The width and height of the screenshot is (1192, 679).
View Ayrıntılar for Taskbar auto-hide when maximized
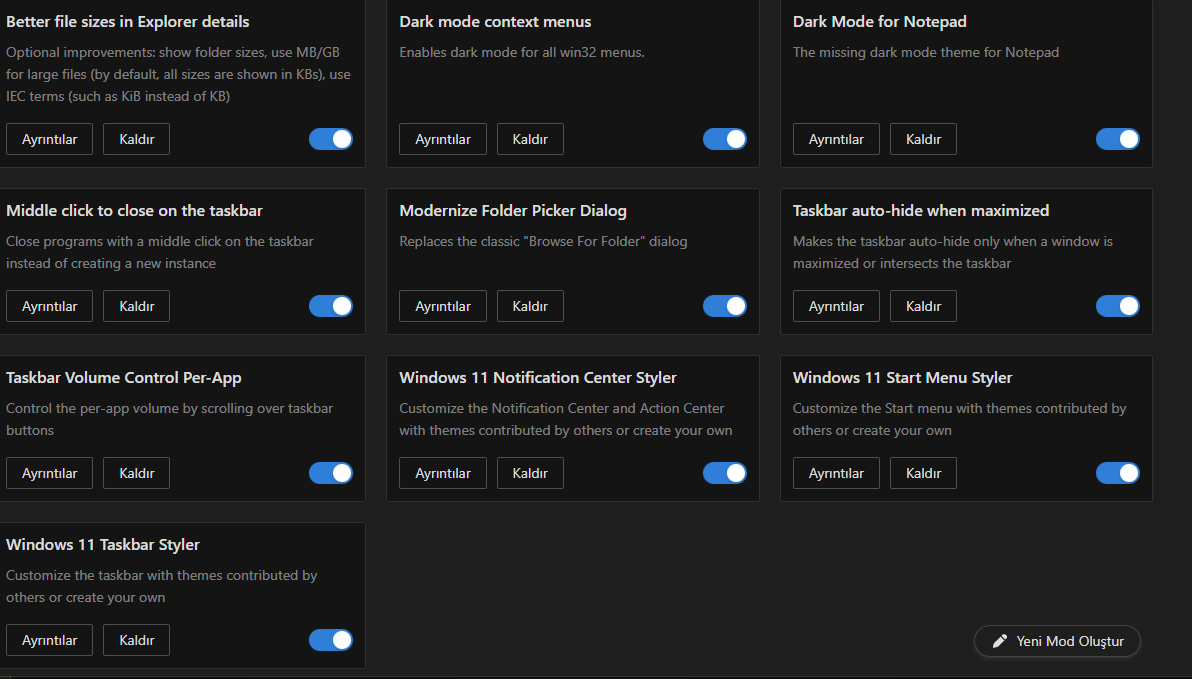coord(836,306)
